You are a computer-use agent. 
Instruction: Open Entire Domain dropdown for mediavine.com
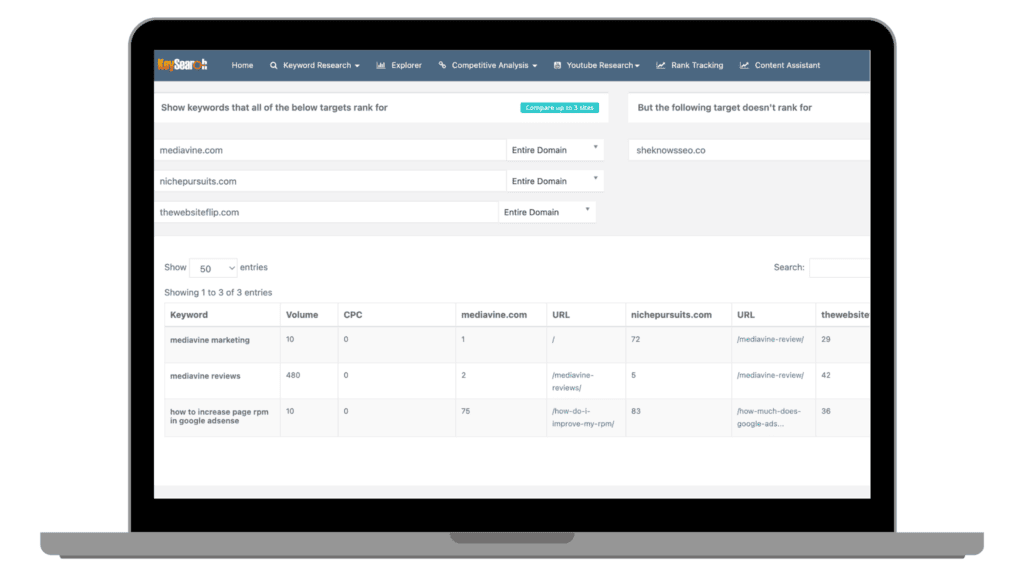click(x=555, y=150)
